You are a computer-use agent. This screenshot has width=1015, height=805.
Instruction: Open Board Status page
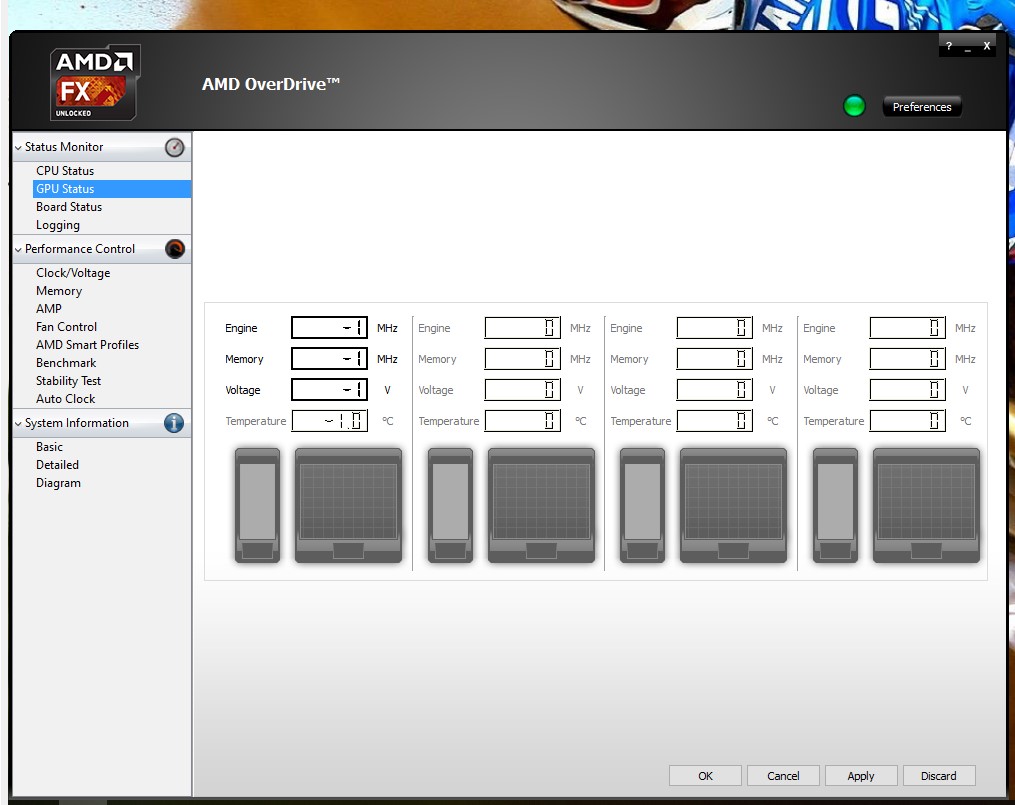point(69,207)
